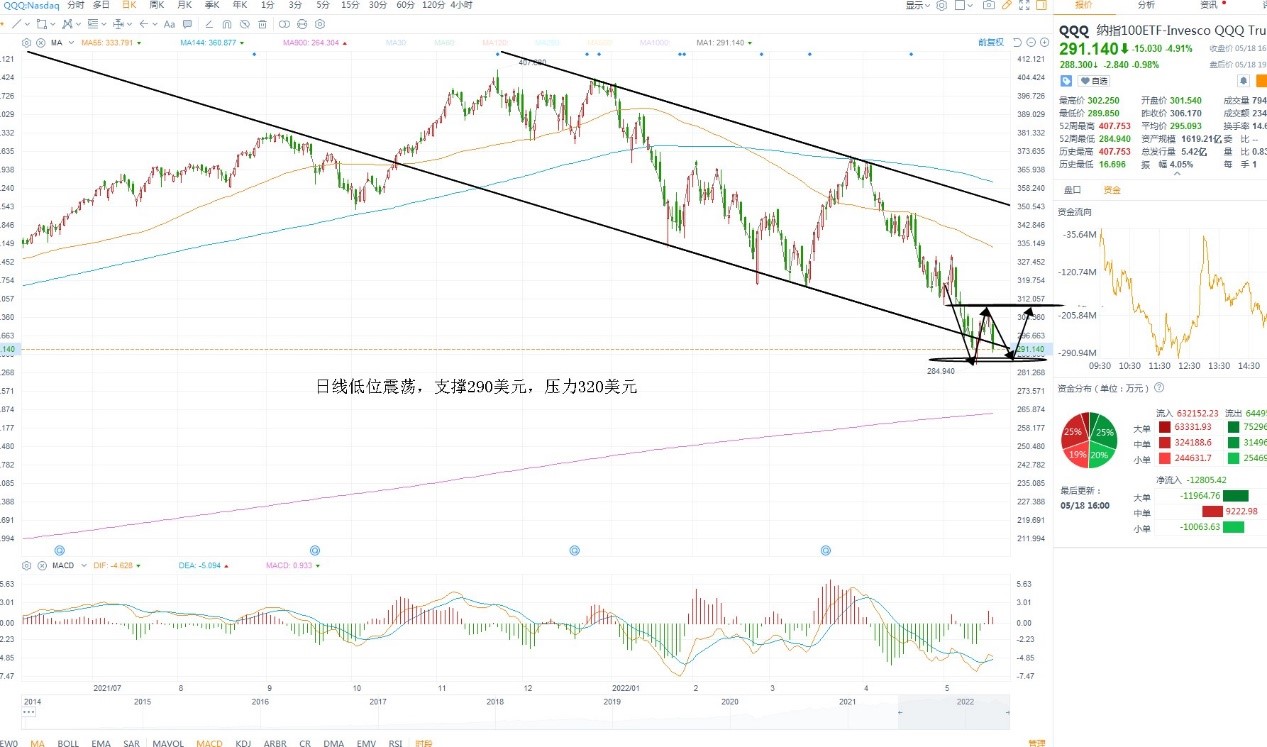
Task: Select the Aa text annotation tool
Action: coord(169,24)
